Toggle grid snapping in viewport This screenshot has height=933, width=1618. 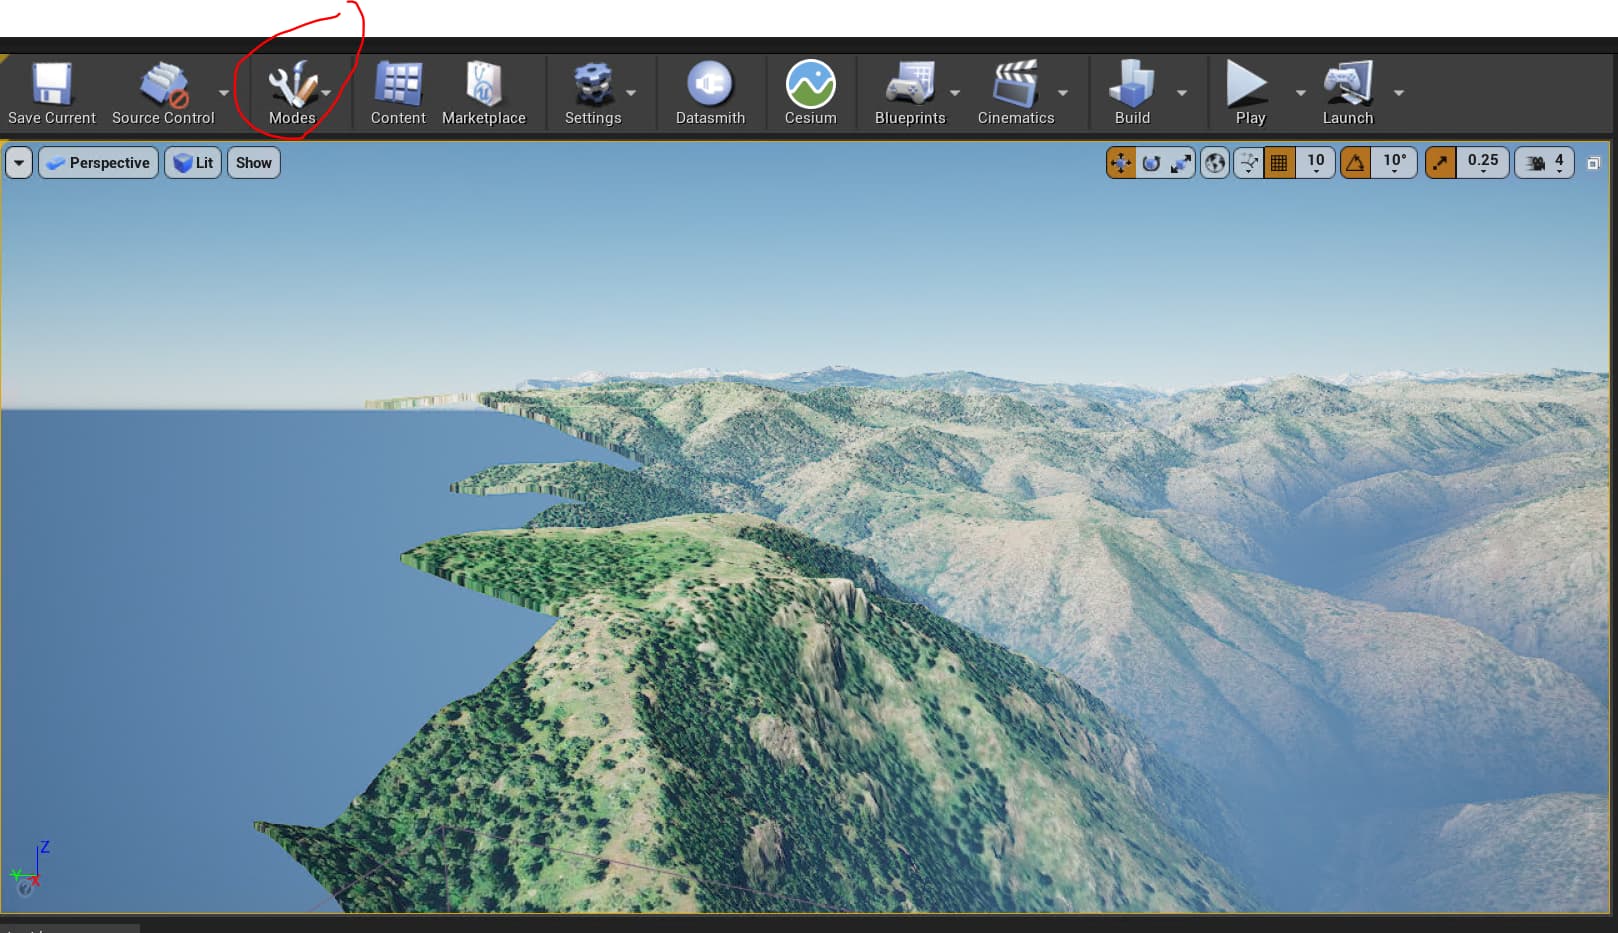(x=1279, y=163)
